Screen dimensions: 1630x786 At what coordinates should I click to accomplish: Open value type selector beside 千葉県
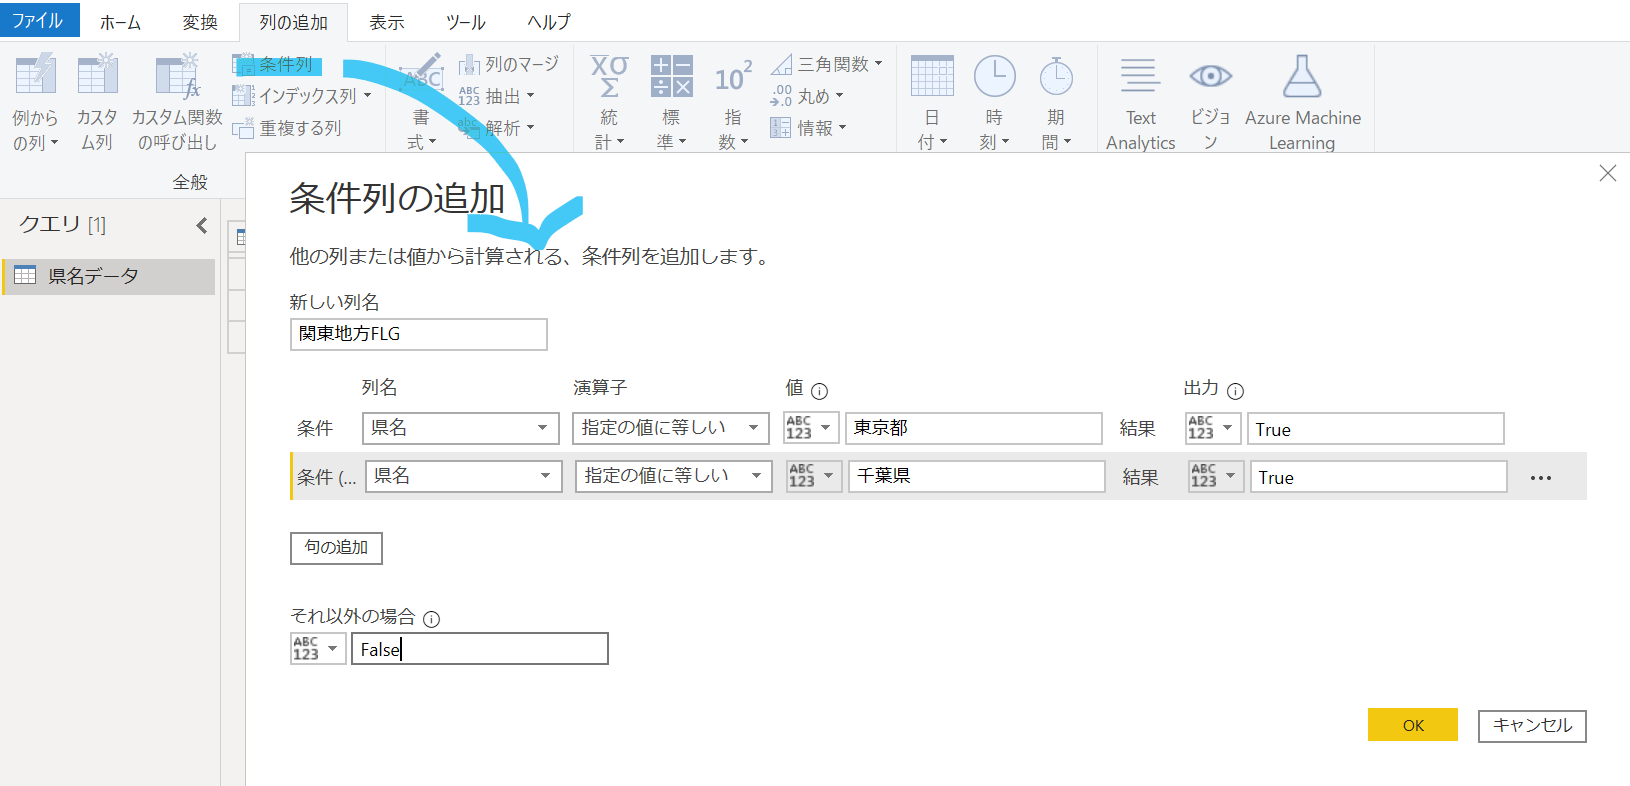tap(814, 476)
